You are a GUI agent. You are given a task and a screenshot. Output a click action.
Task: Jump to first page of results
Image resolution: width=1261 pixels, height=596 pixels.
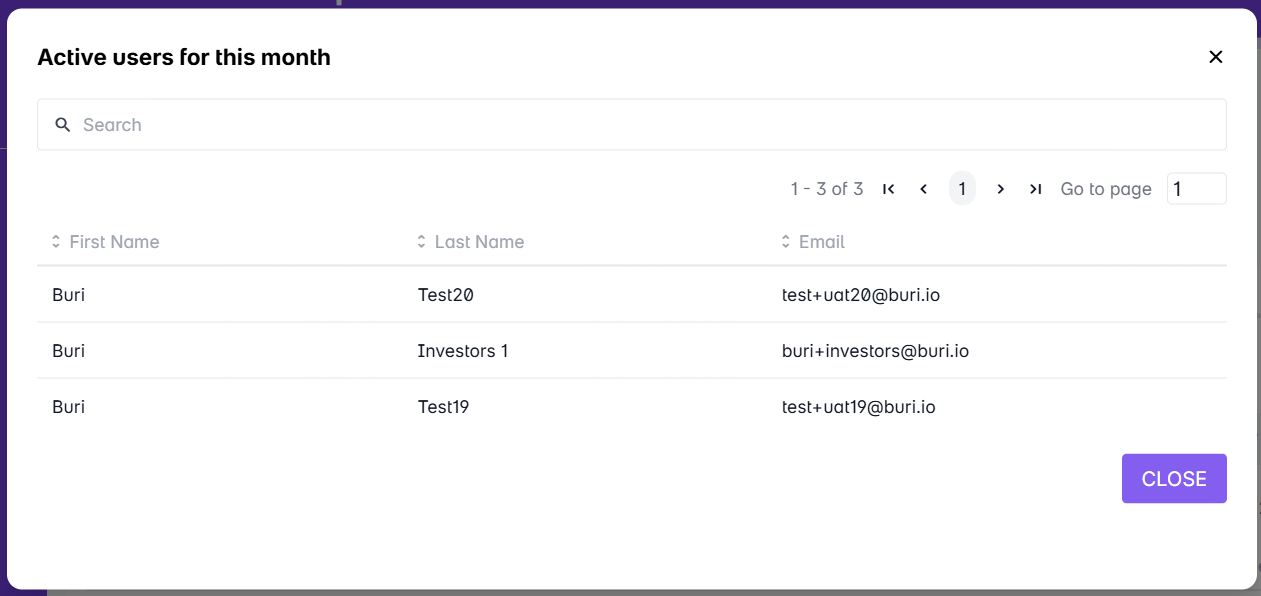pos(888,189)
